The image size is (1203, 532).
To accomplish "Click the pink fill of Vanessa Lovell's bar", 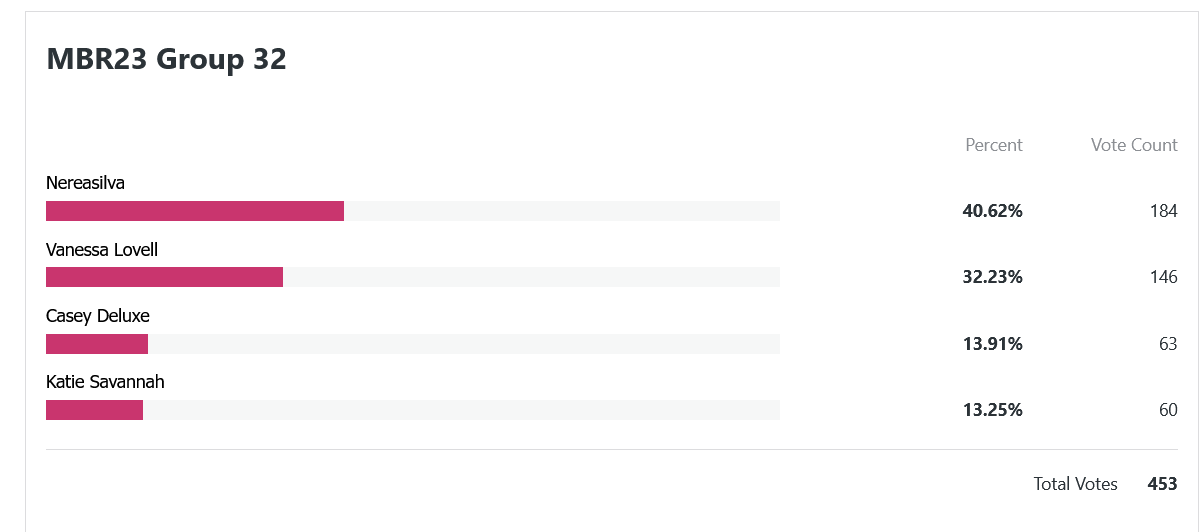I will tap(164, 277).
